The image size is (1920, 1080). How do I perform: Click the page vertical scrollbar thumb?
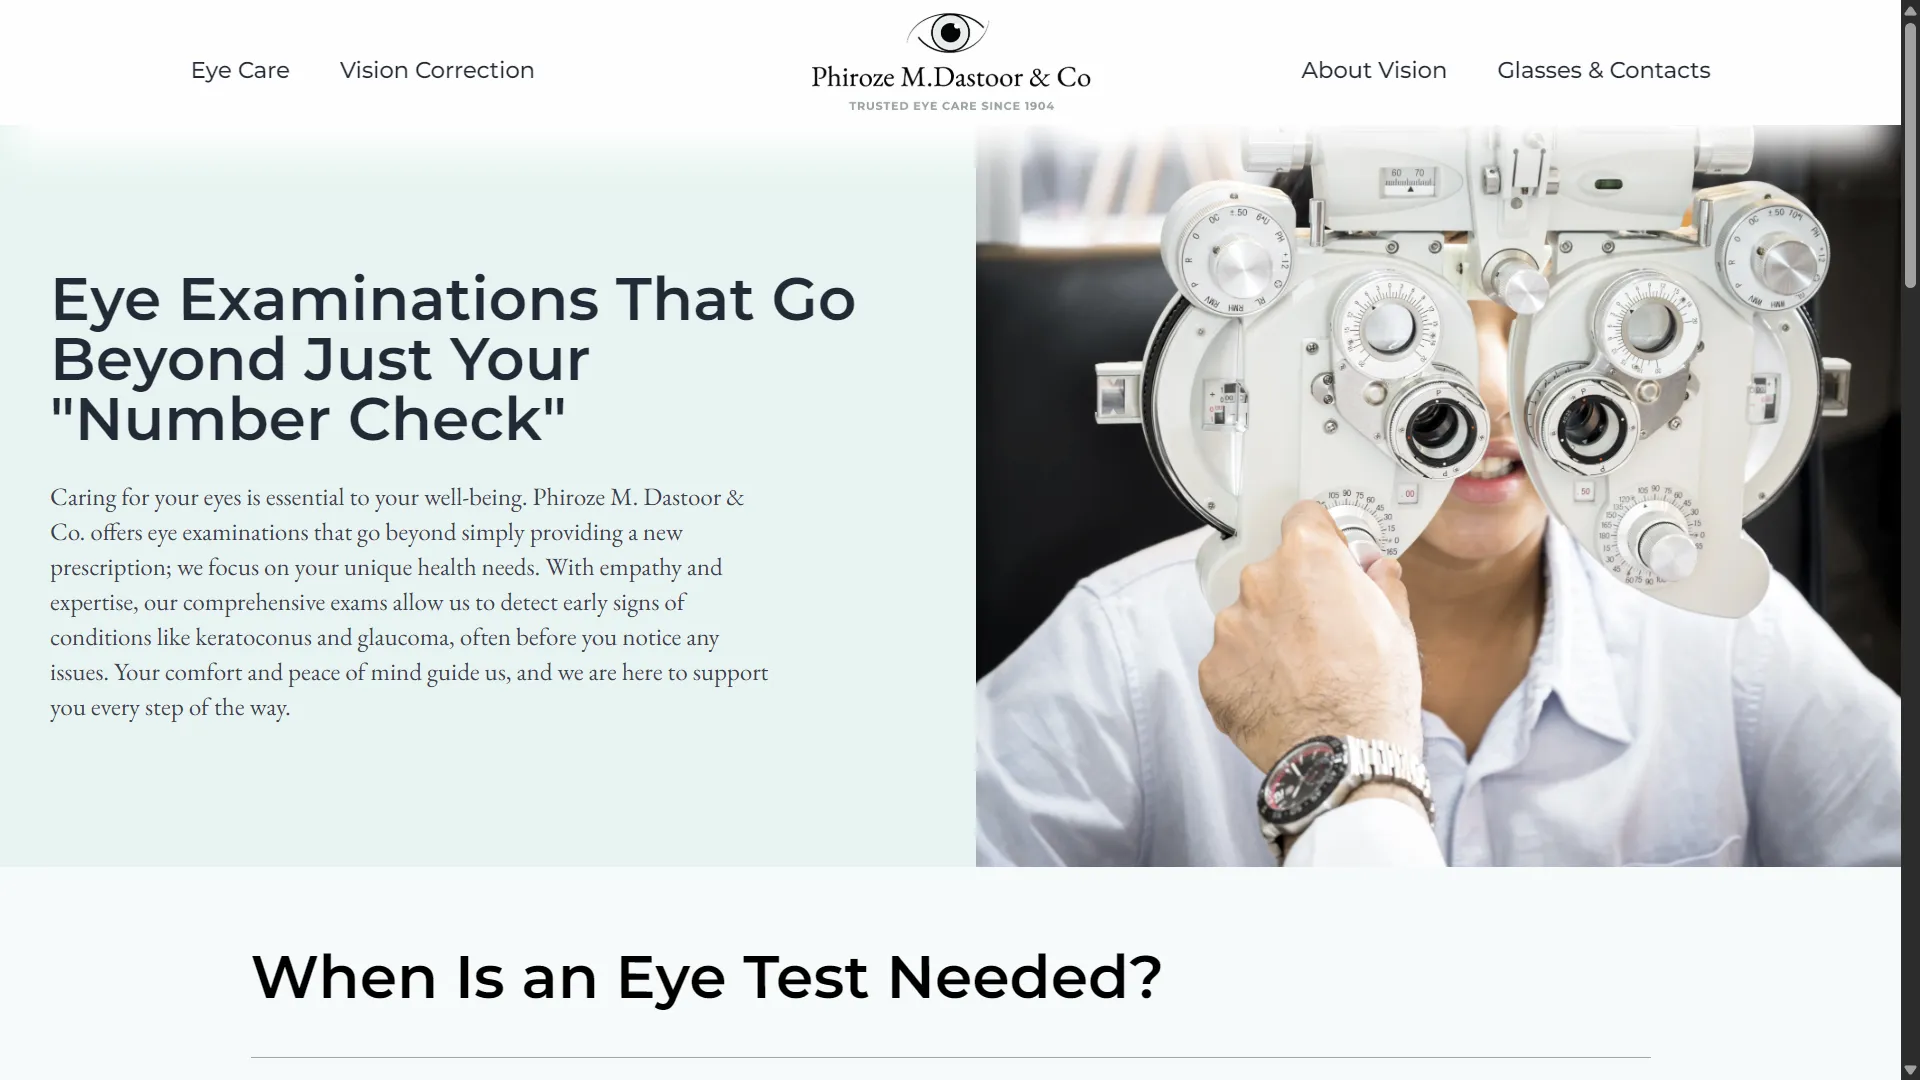pyautogui.click(x=1910, y=155)
